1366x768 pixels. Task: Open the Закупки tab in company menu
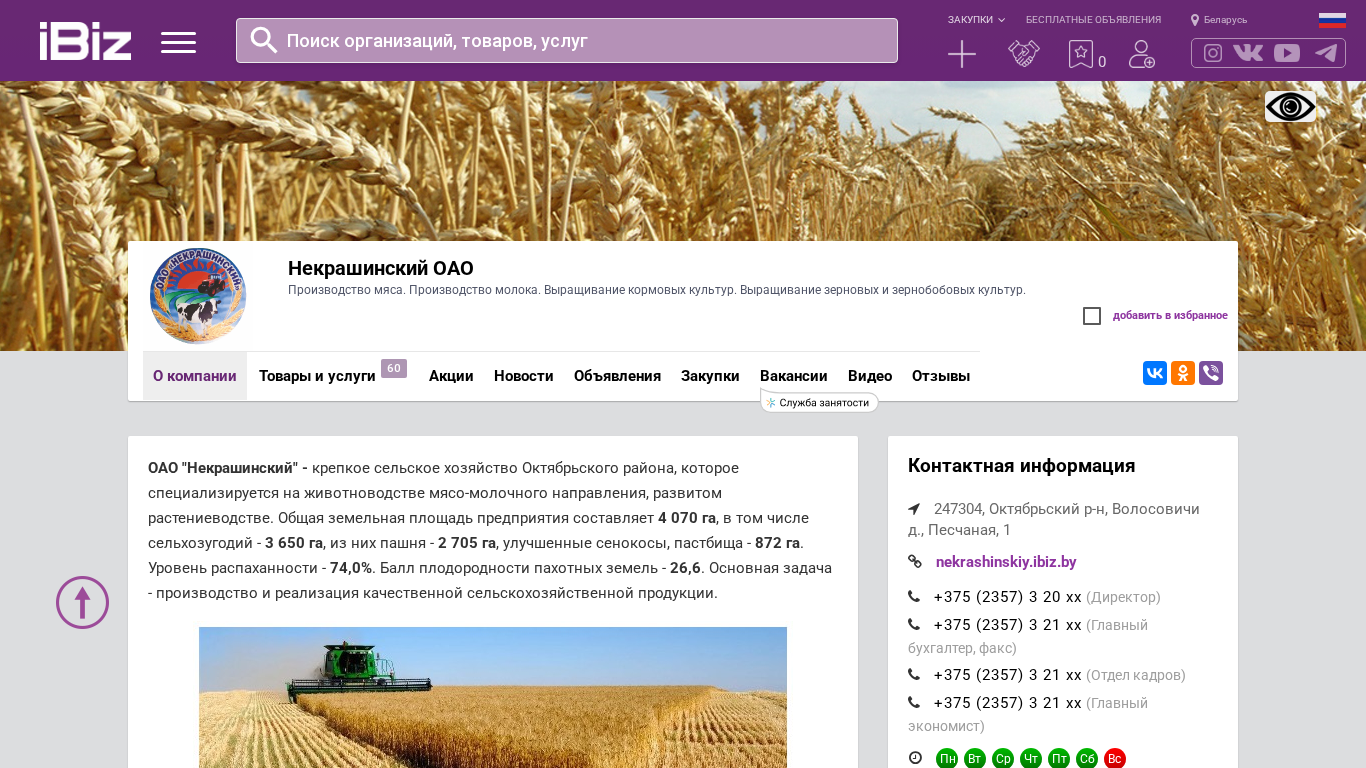pyautogui.click(x=710, y=376)
